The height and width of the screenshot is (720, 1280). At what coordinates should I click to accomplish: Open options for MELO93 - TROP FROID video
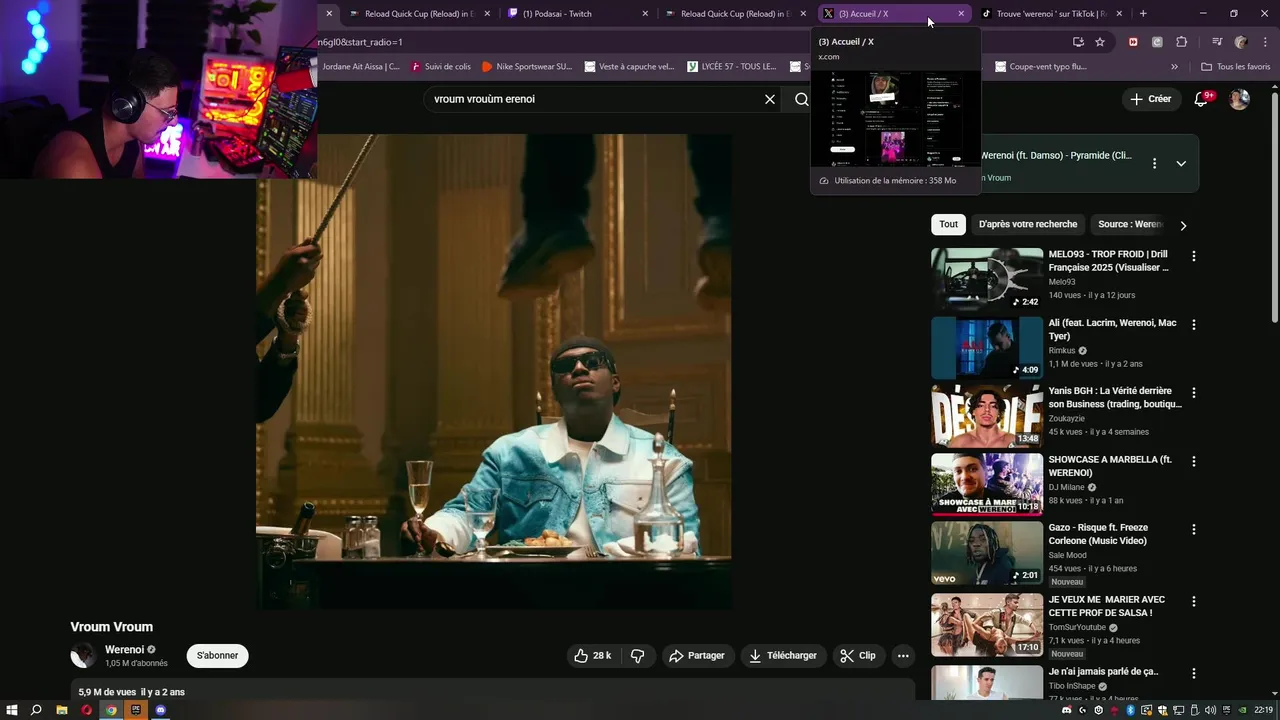click(1193, 256)
